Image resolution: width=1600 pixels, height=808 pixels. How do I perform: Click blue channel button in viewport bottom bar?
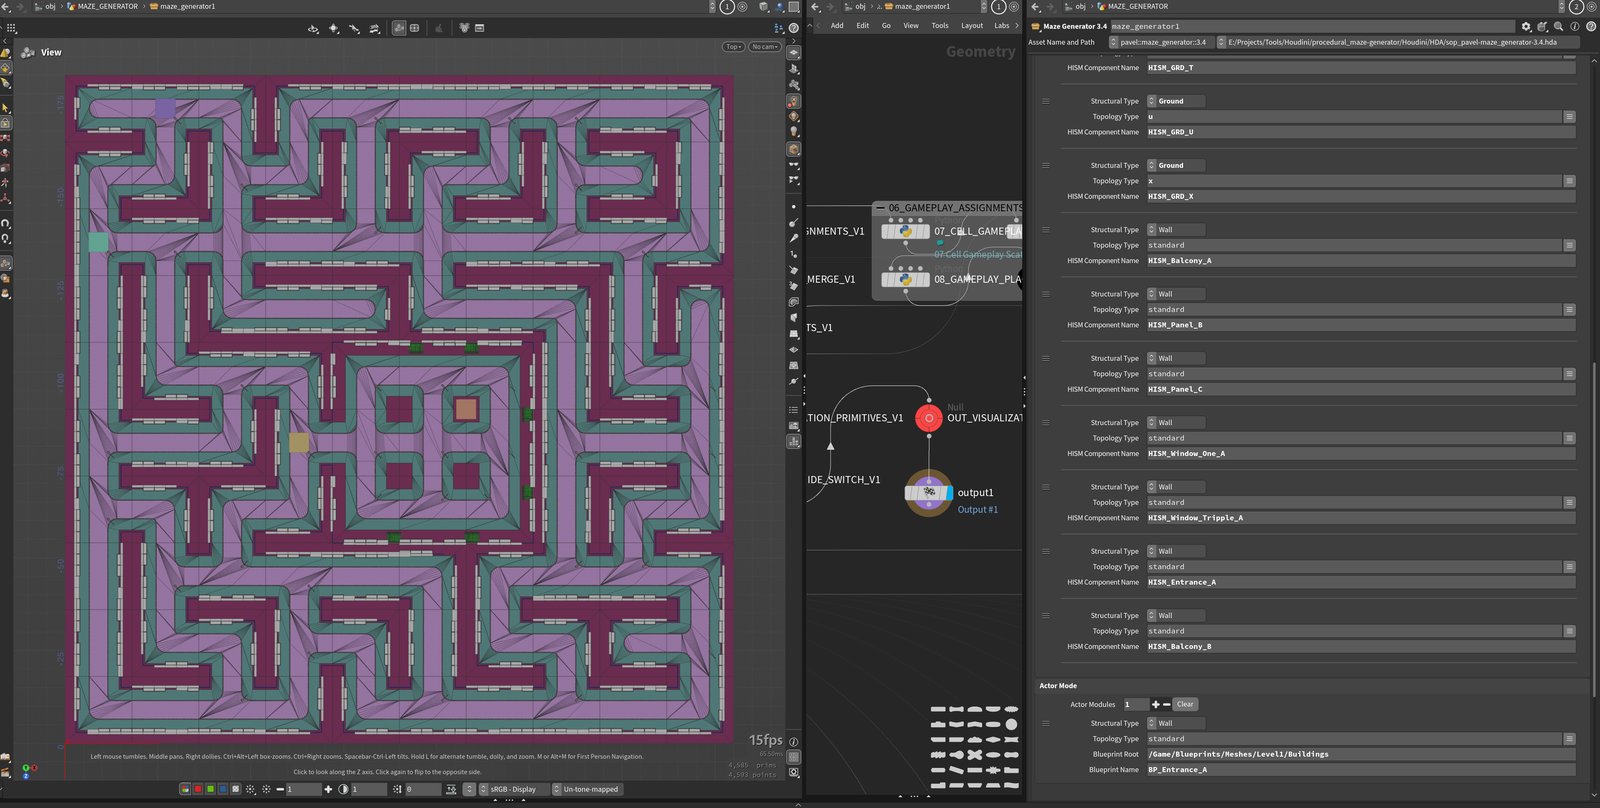click(222, 789)
